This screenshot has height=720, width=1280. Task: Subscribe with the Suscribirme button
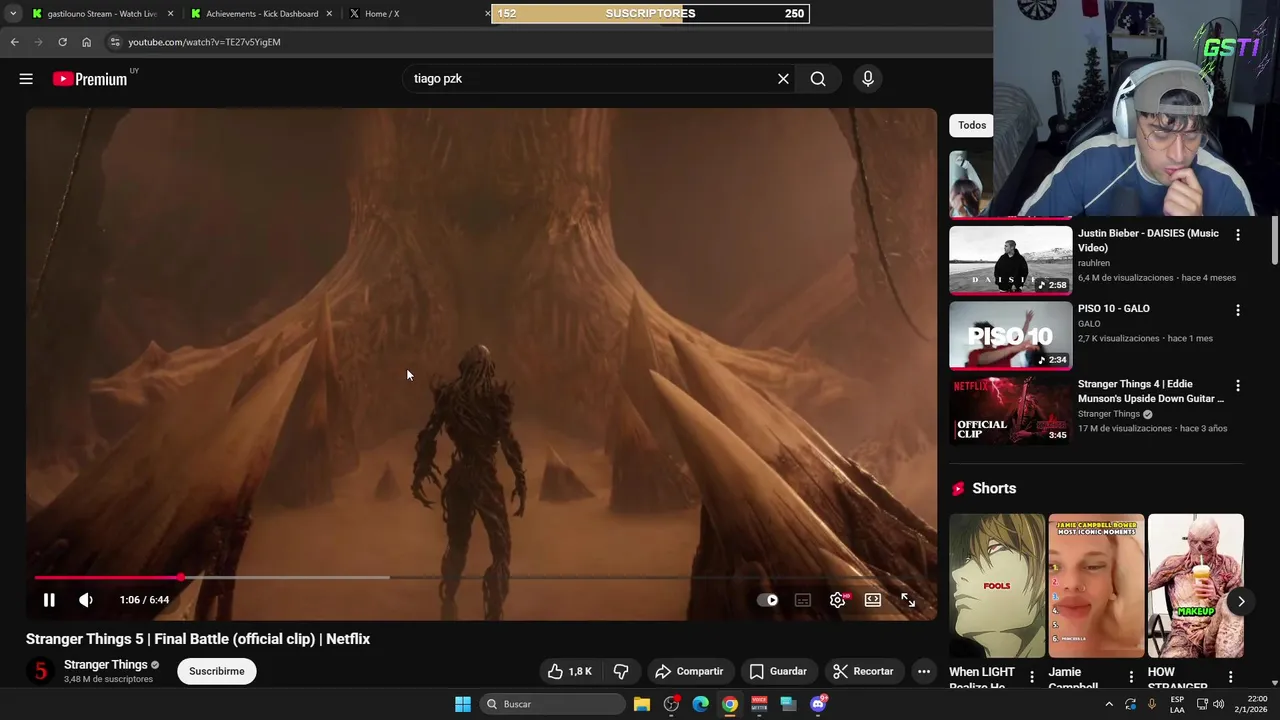[217, 671]
